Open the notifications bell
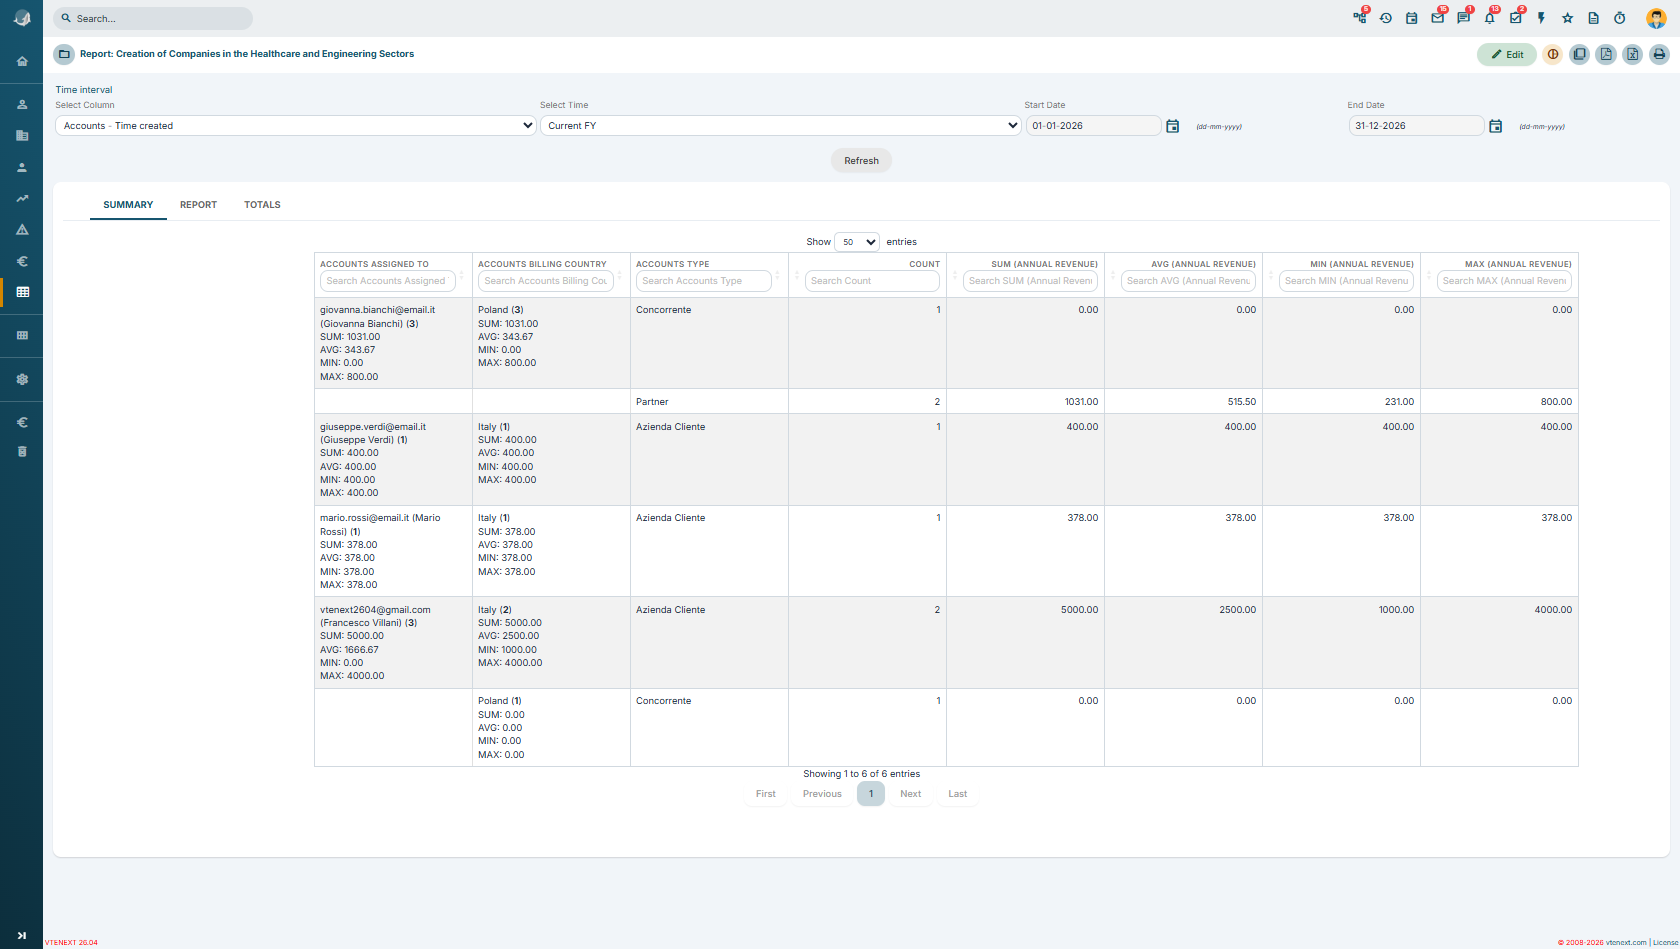 click(1489, 18)
